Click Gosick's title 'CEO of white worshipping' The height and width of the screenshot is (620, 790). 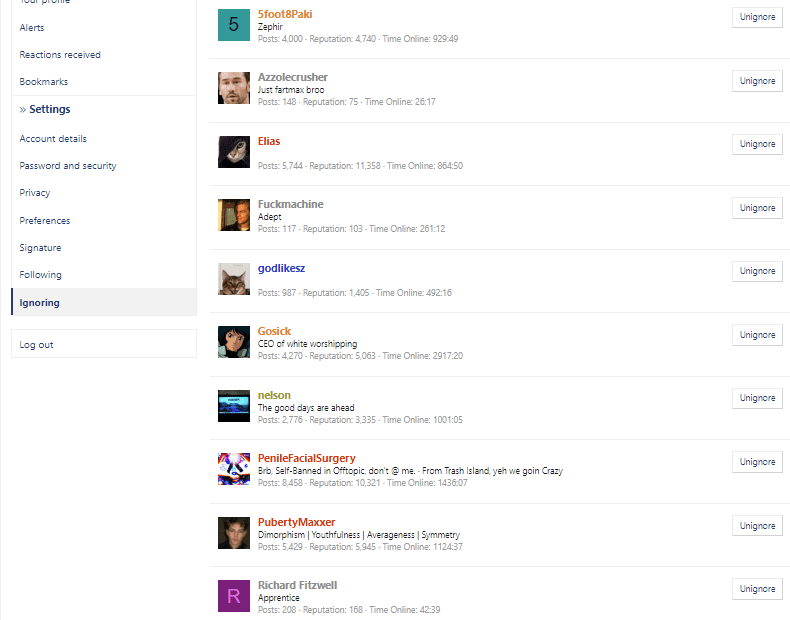coord(307,343)
